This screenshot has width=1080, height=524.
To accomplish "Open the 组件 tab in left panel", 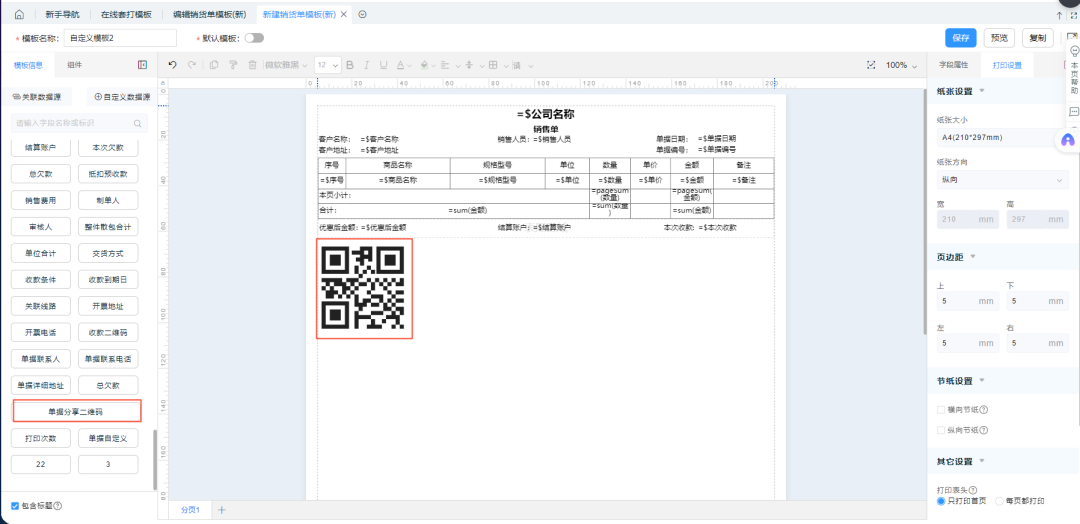I will pos(74,65).
